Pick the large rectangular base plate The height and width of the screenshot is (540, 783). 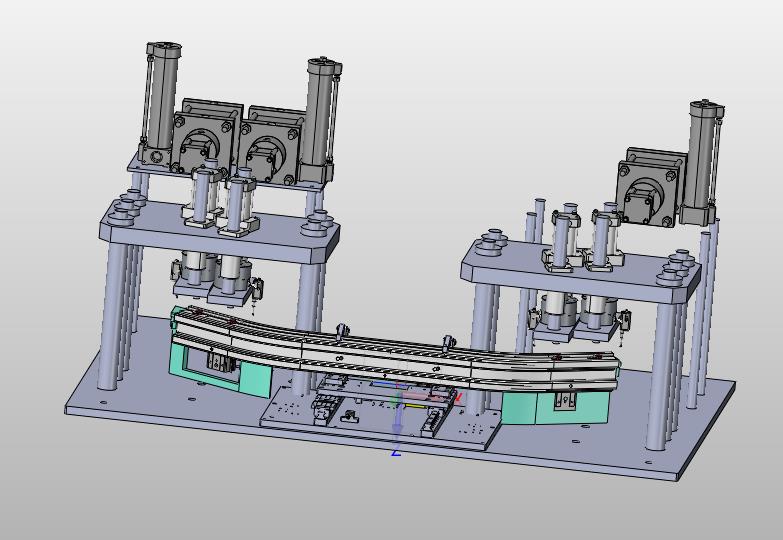tap(399, 400)
